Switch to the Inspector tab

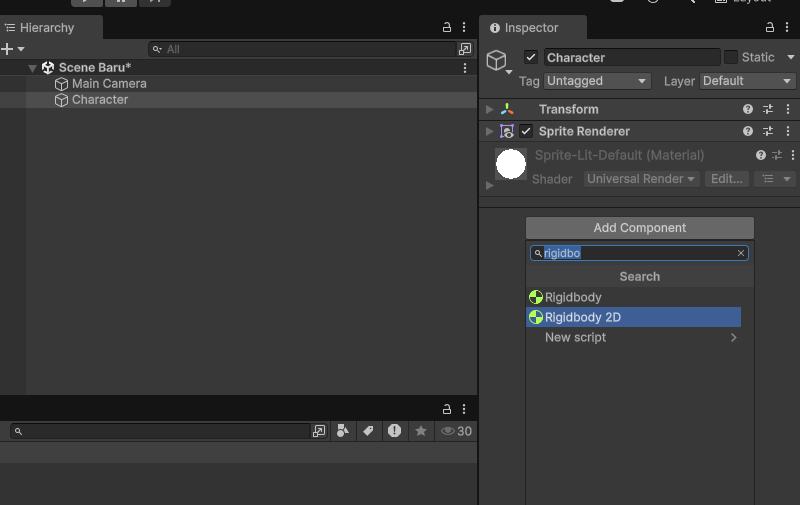point(531,28)
